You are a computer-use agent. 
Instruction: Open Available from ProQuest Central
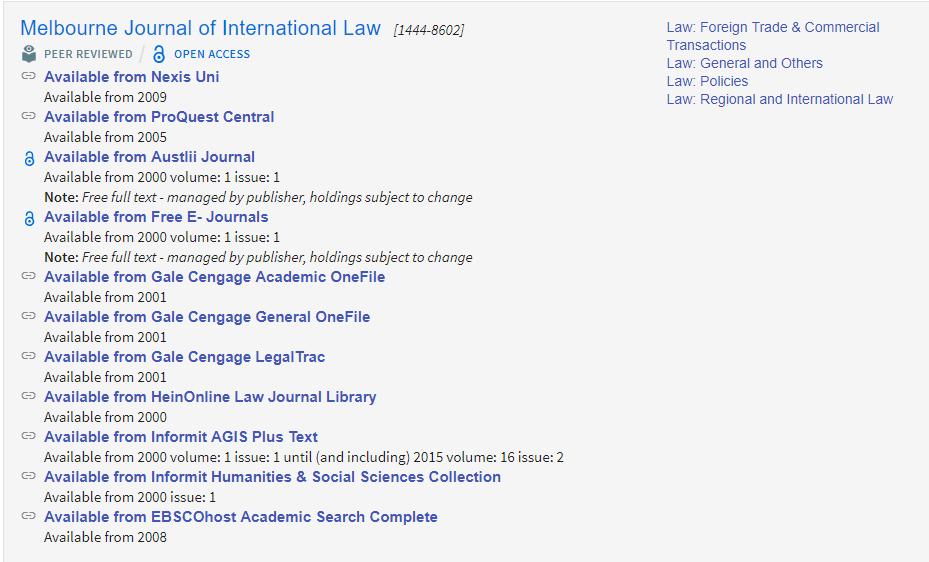click(159, 117)
